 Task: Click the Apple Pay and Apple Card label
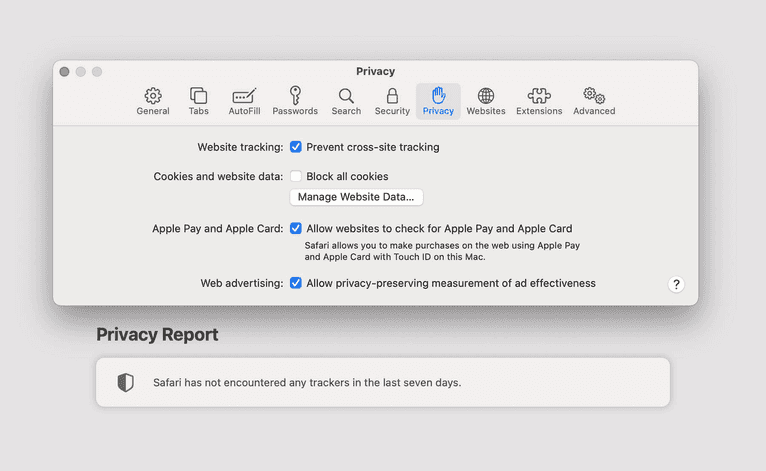[x=217, y=229]
